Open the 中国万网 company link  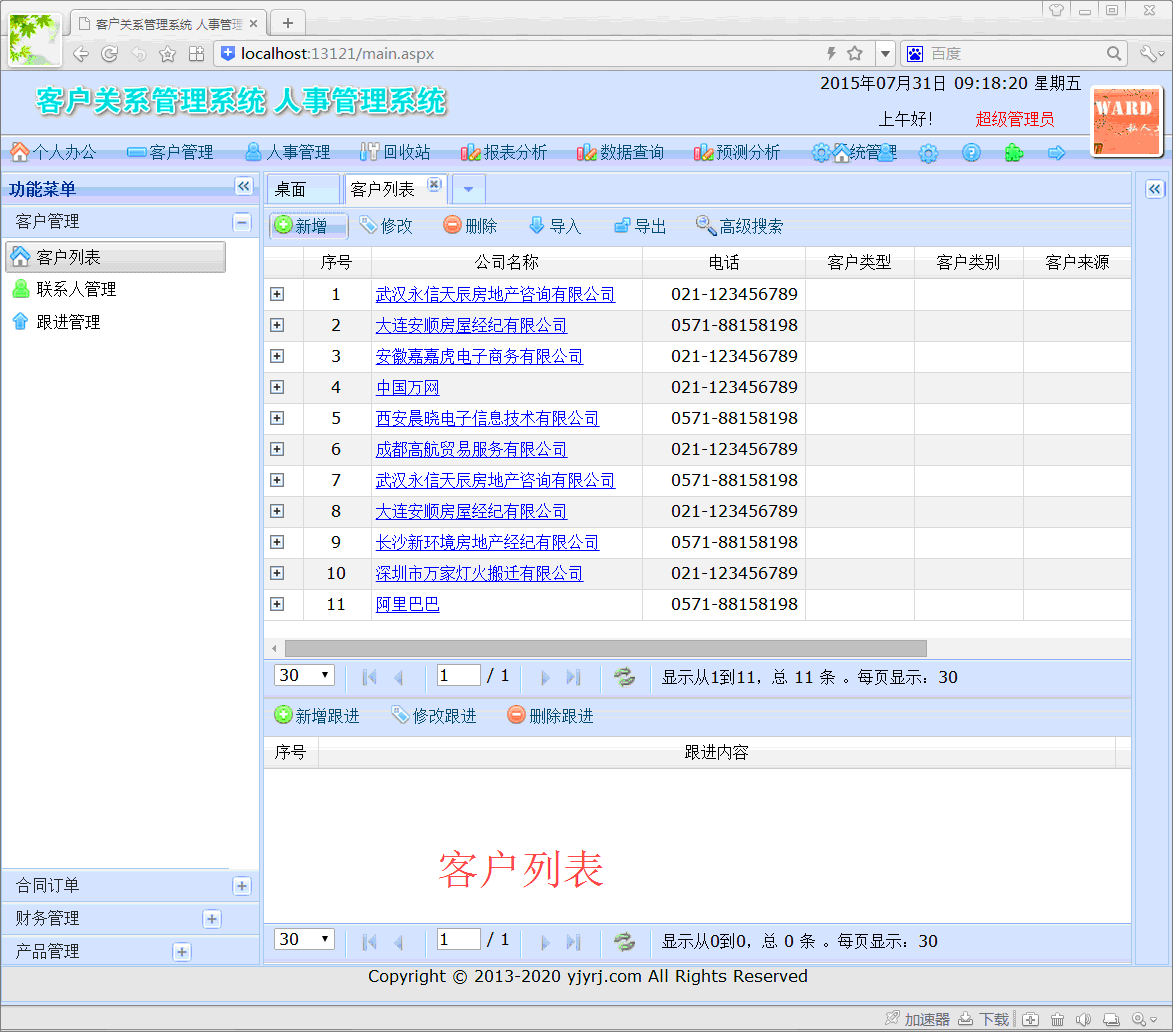pyautogui.click(x=407, y=387)
